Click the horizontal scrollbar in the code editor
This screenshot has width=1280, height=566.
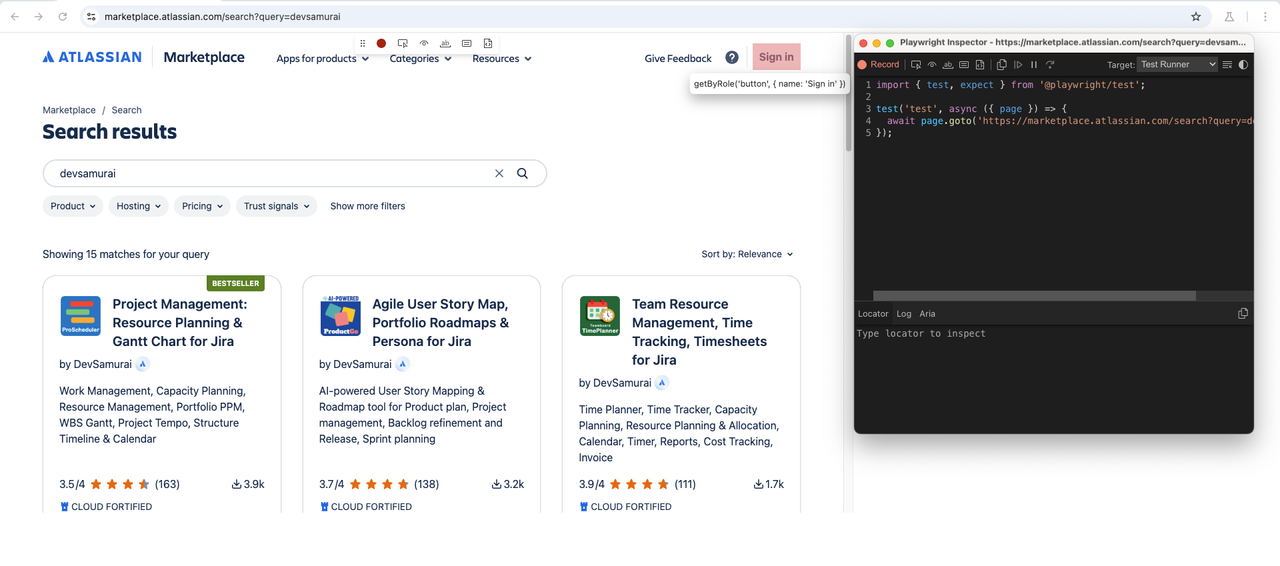[x=1034, y=296]
